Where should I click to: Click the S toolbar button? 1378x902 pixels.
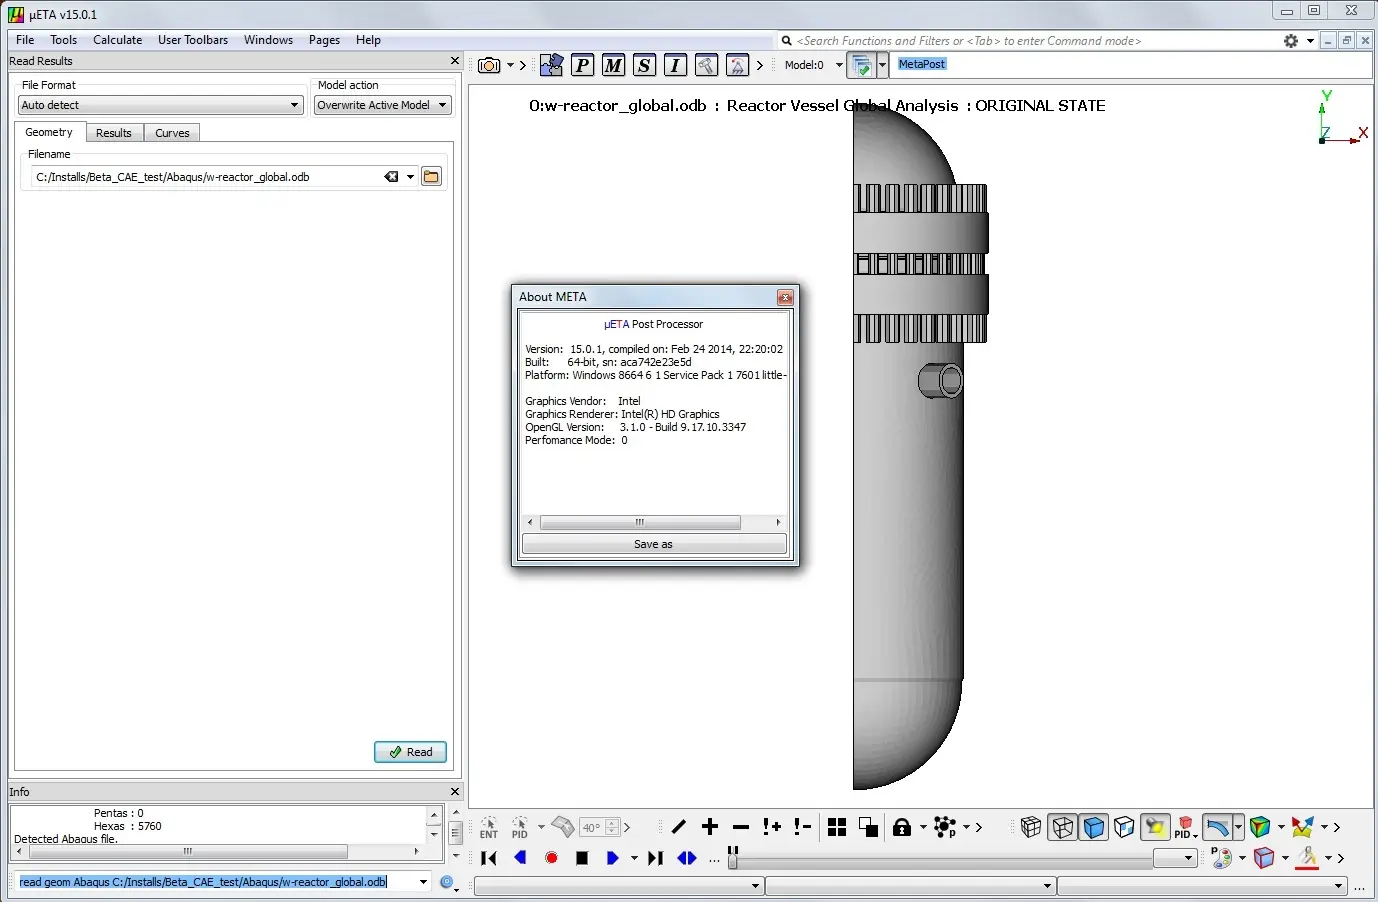point(644,65)
